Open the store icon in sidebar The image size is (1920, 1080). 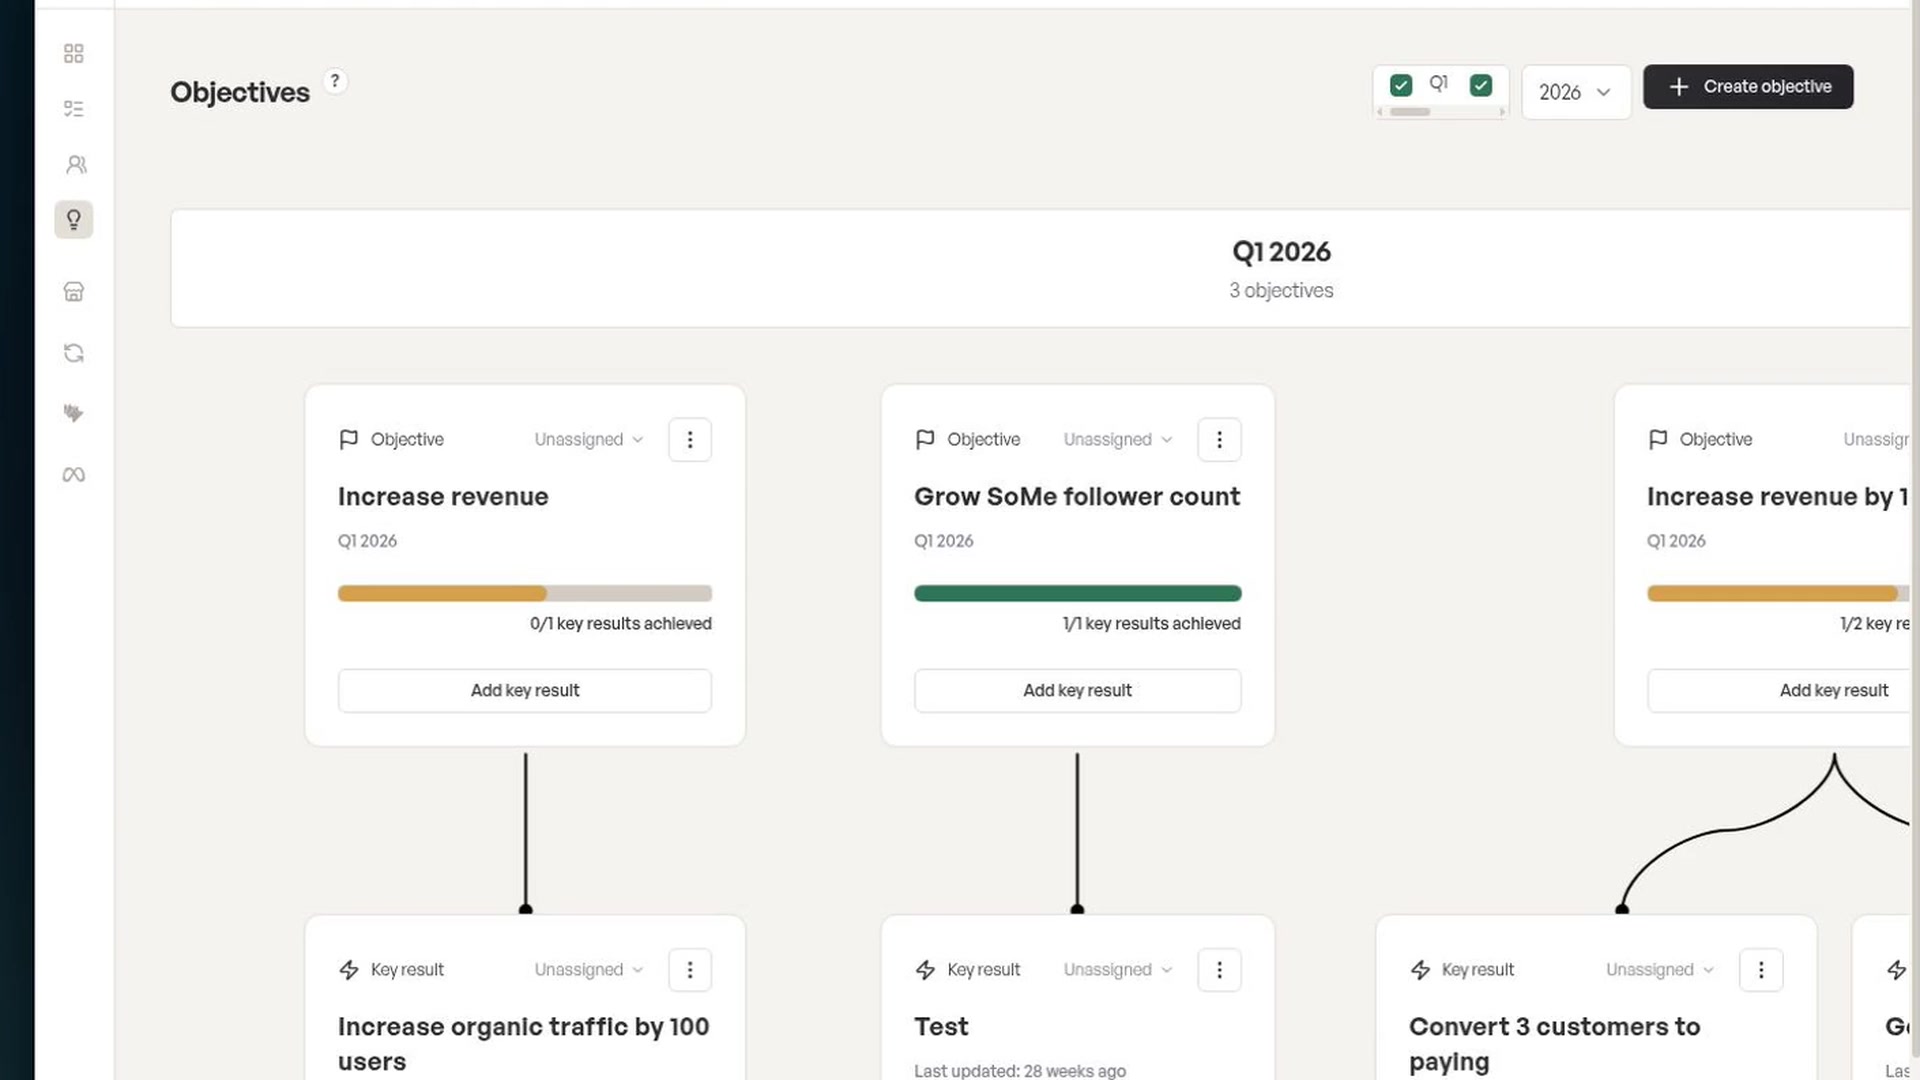click(x=73, y=291)
